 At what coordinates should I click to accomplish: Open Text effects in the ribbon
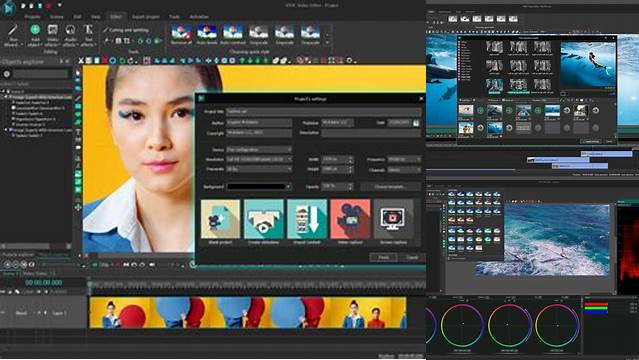pos(88,35)
